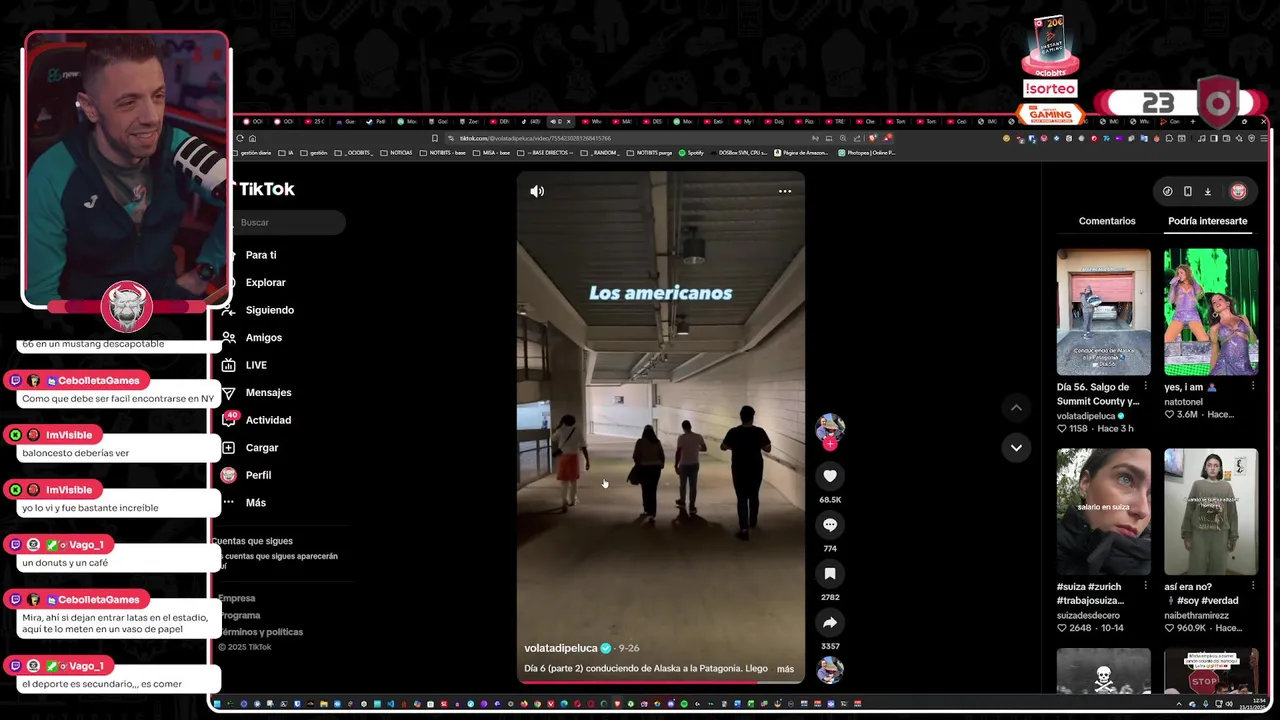Open the Actividad notifications icon

click(x=229, y=420)
